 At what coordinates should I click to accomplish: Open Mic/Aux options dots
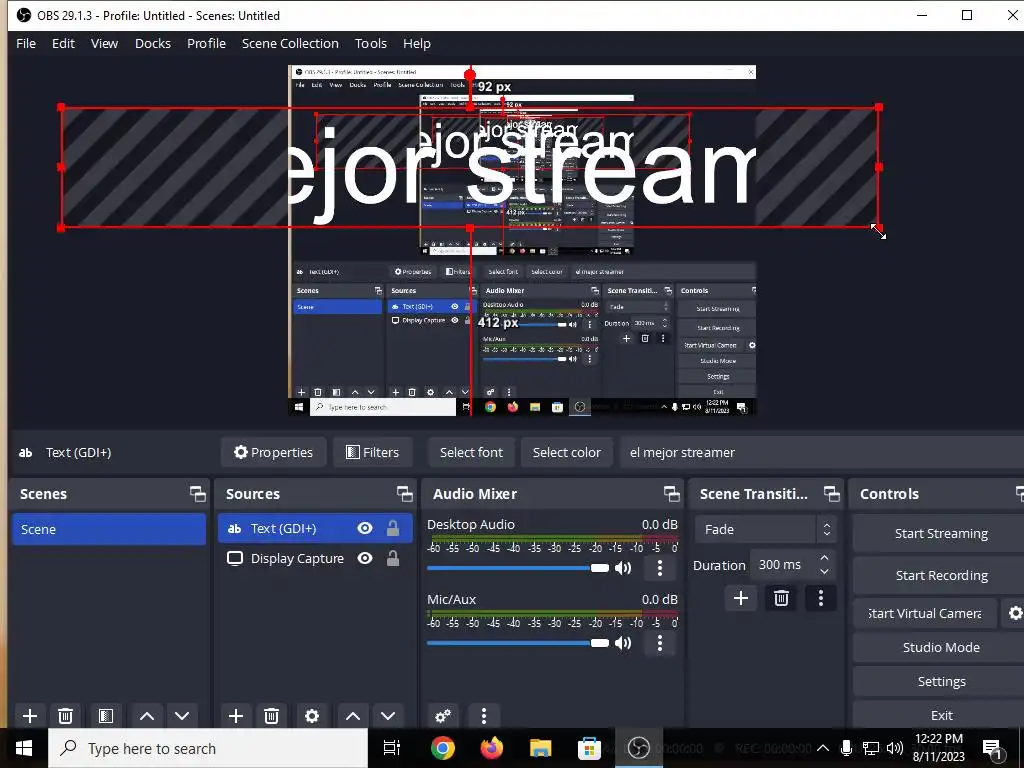pos(660,643)
